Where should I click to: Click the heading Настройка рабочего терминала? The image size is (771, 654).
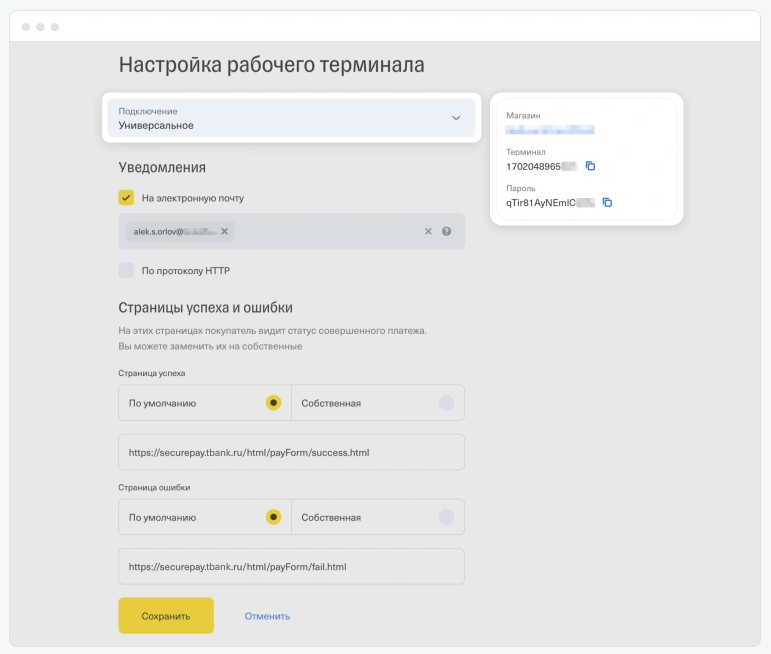point(271,65)
